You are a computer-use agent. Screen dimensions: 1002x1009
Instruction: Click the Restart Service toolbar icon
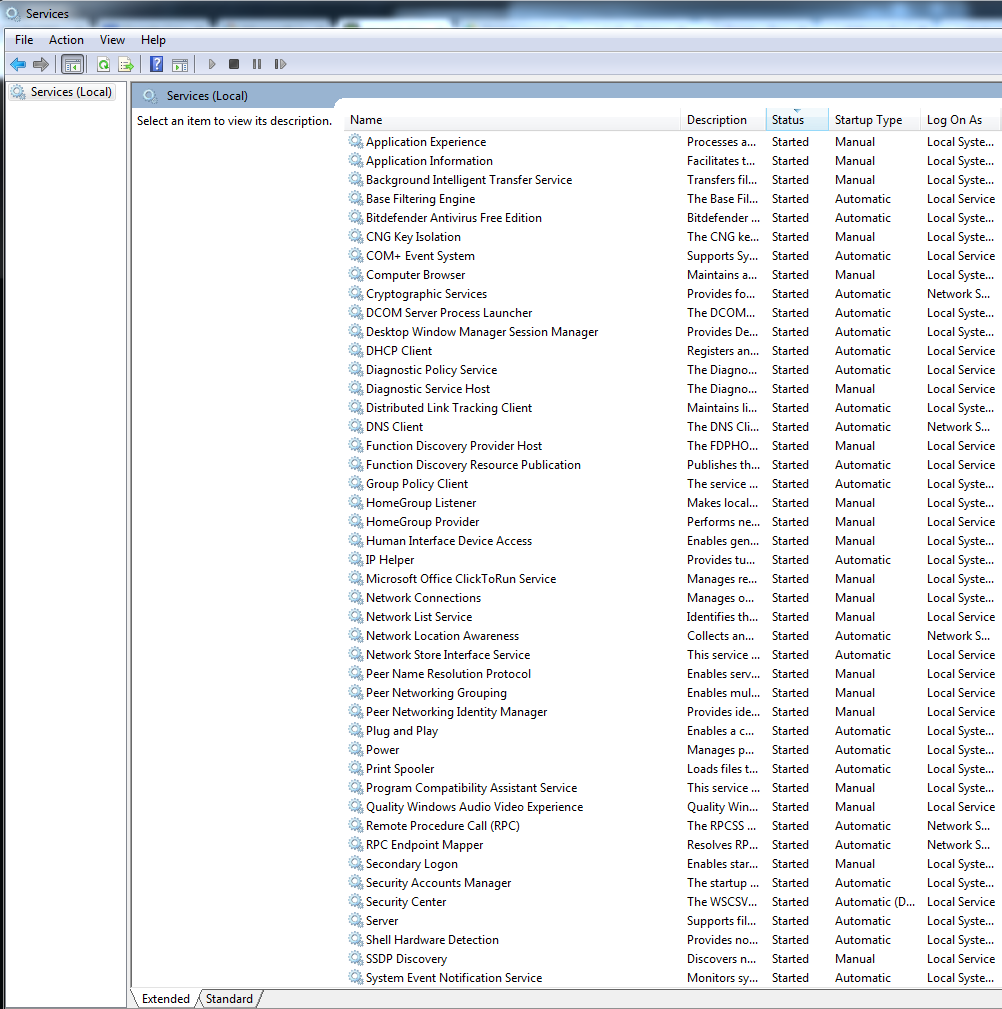280,64
